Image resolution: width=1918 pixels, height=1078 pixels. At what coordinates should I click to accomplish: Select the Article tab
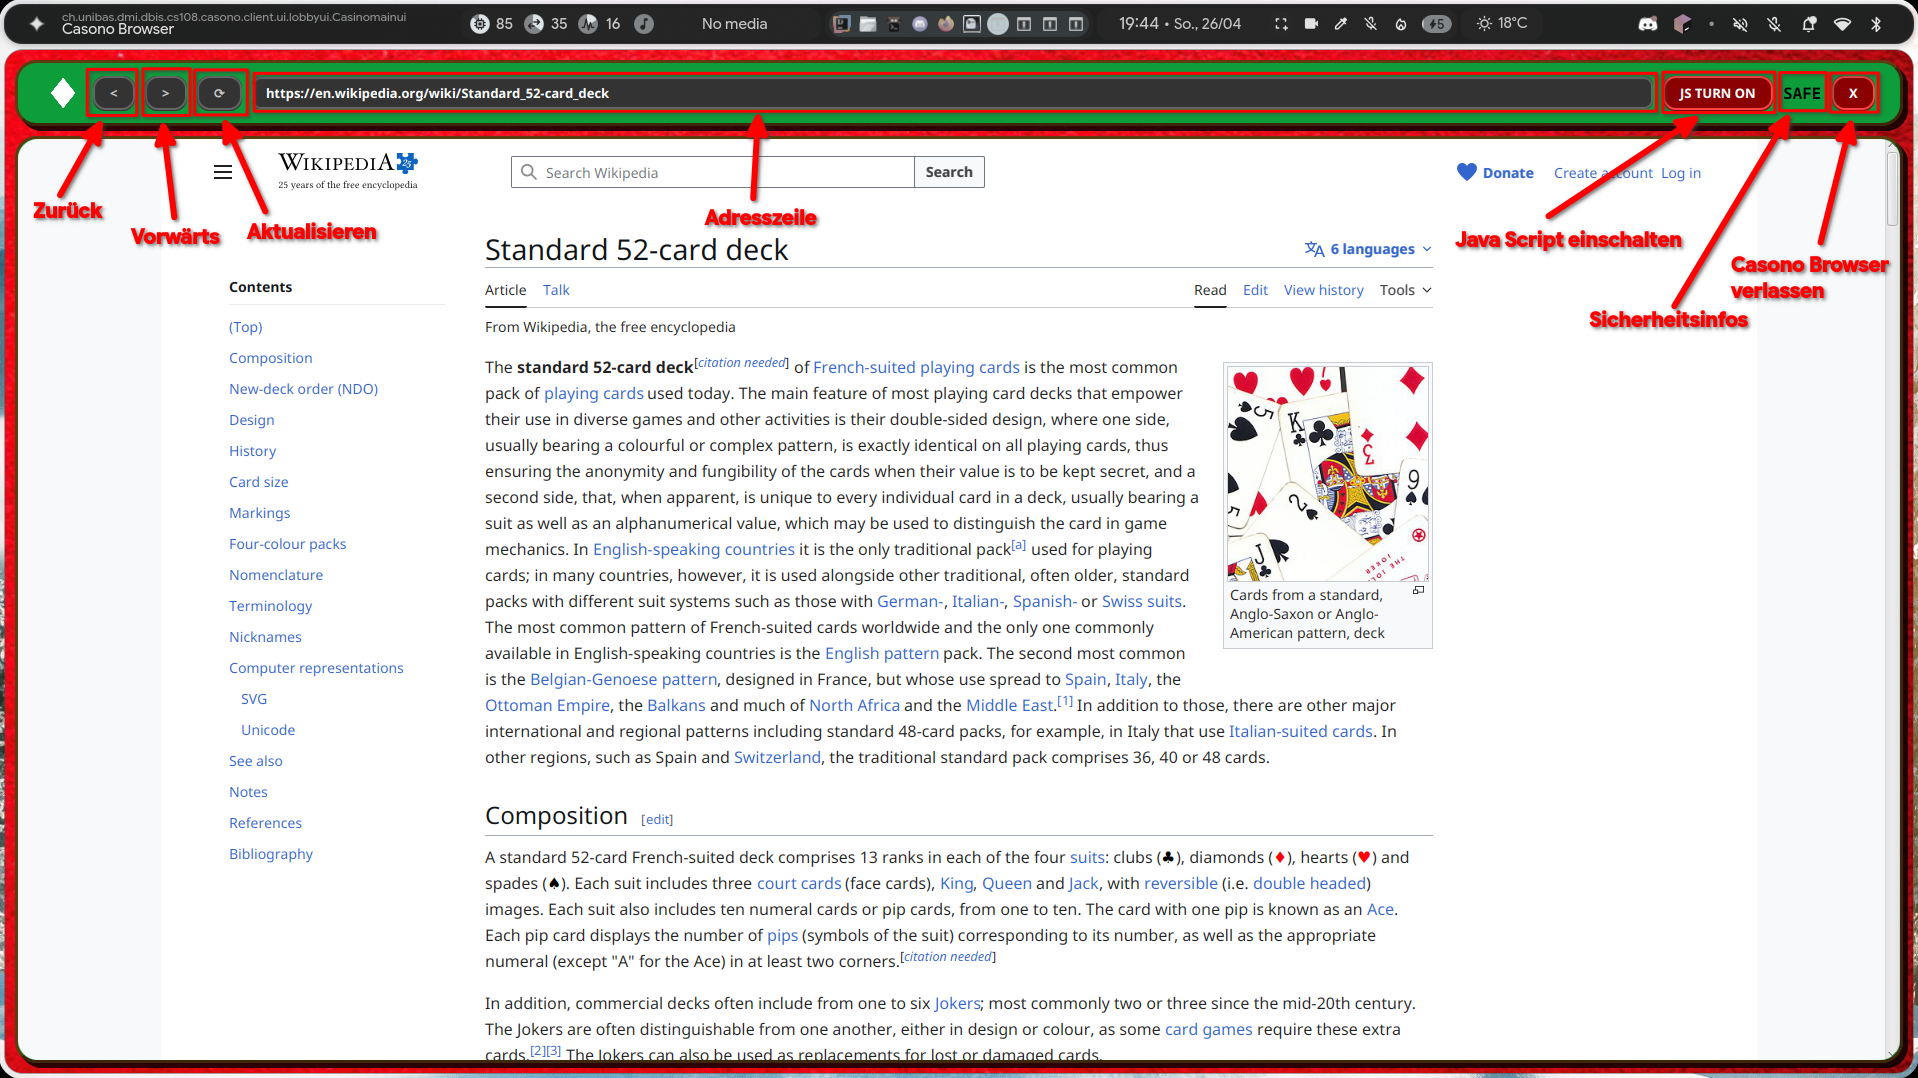coord(505,290)
